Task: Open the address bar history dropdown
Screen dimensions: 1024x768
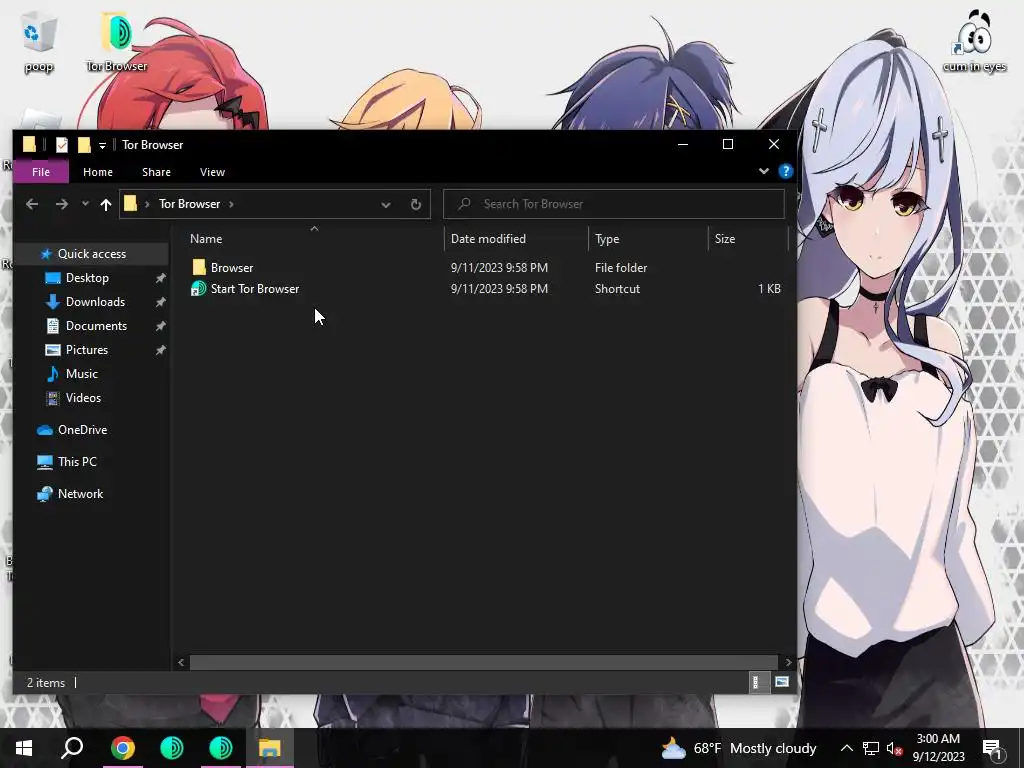Action: [386, 204]
